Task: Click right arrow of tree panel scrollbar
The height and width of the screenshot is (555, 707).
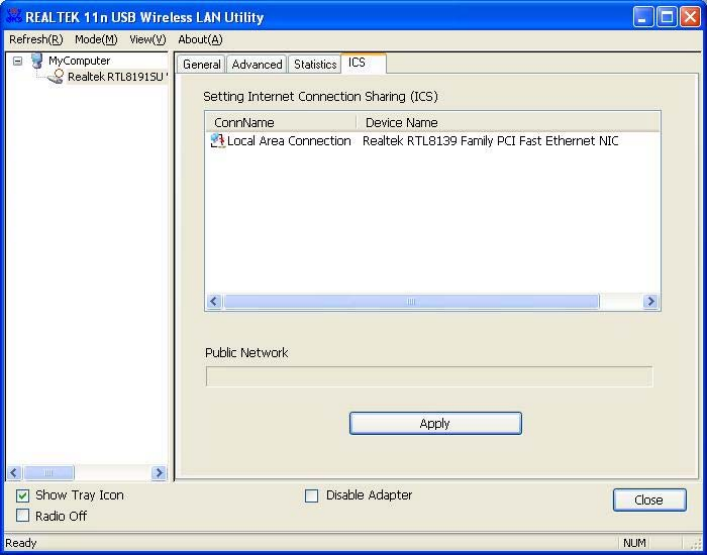Action: click(159, 472)
